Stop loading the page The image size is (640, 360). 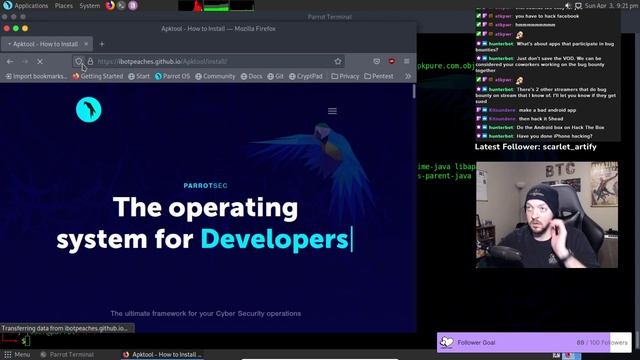[x=40, y=61]
